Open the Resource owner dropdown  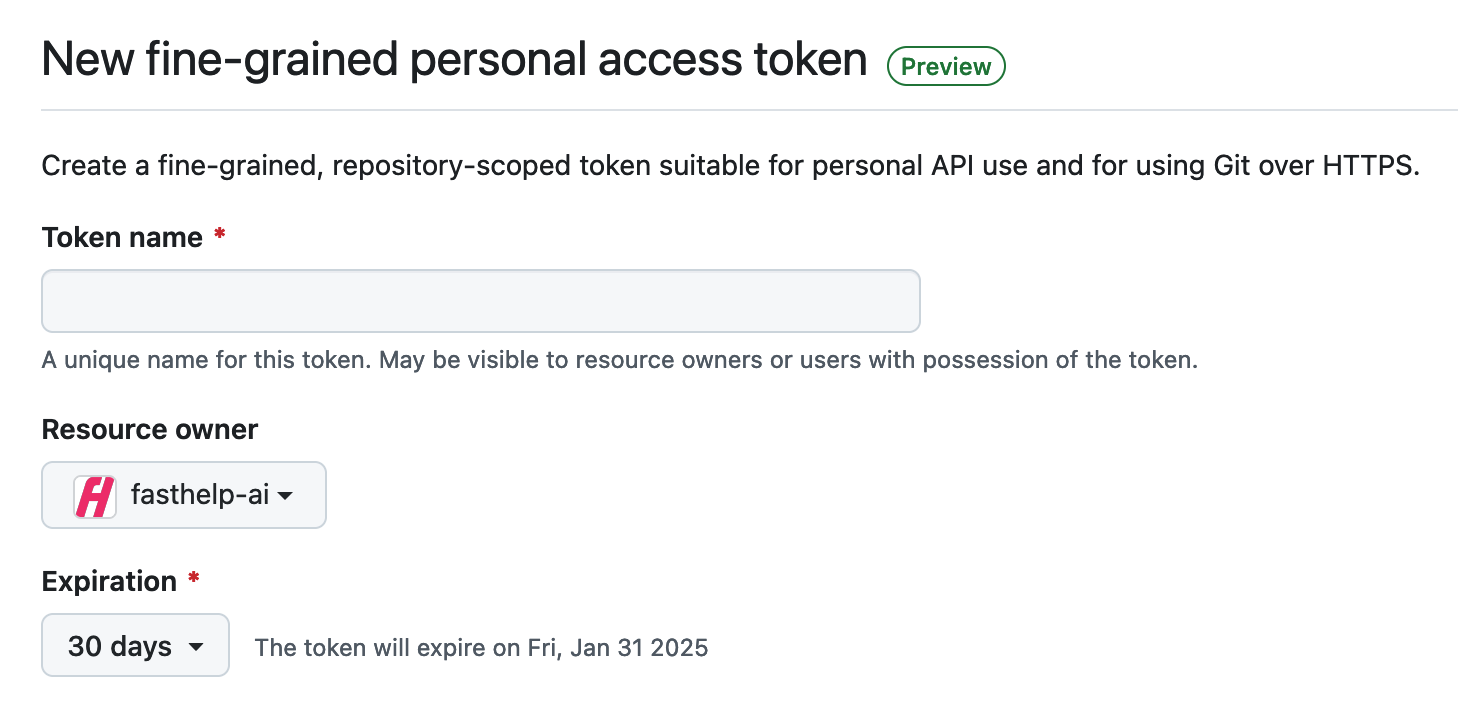point(184,495)
